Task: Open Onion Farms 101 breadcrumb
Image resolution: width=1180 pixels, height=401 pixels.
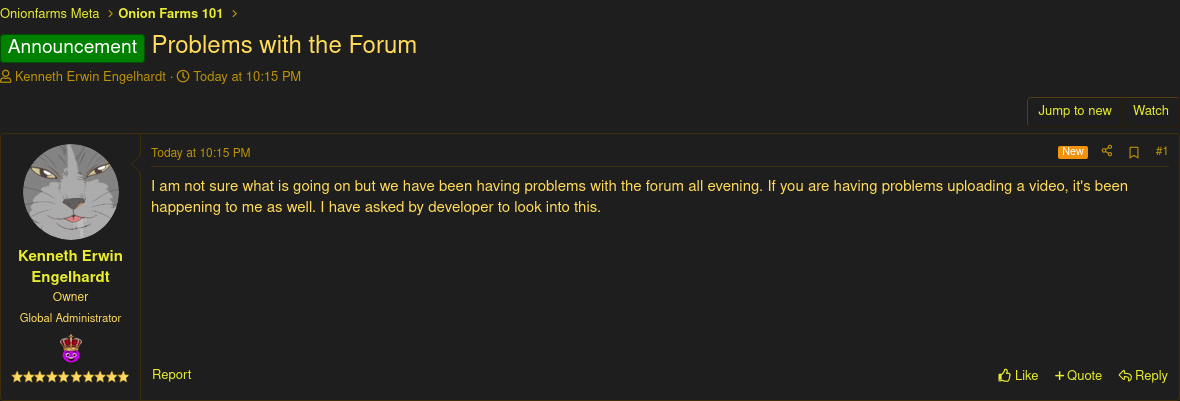Action: [170, 14]
